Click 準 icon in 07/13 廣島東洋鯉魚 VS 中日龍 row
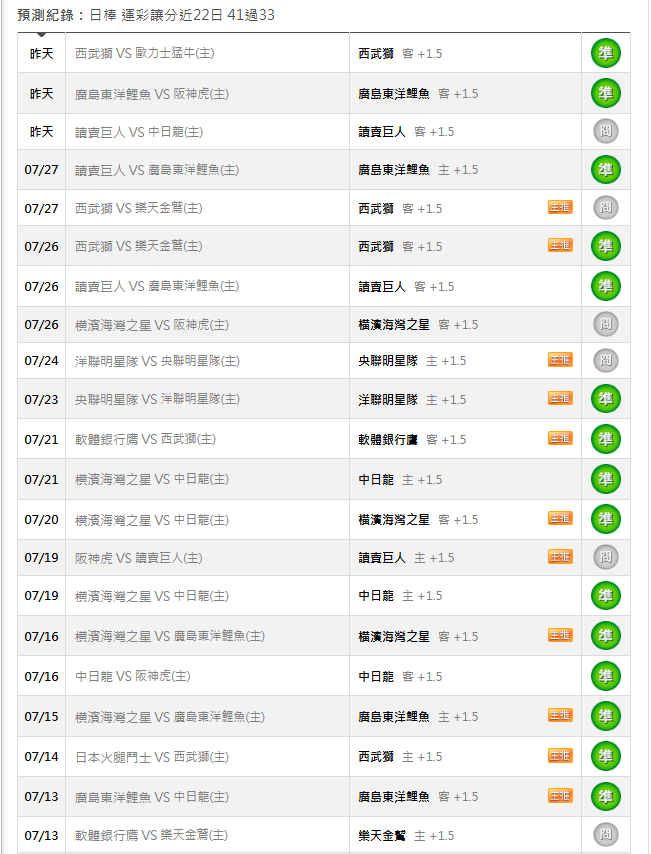This screenshot has width=651, height=854. [x=606, y=796]
